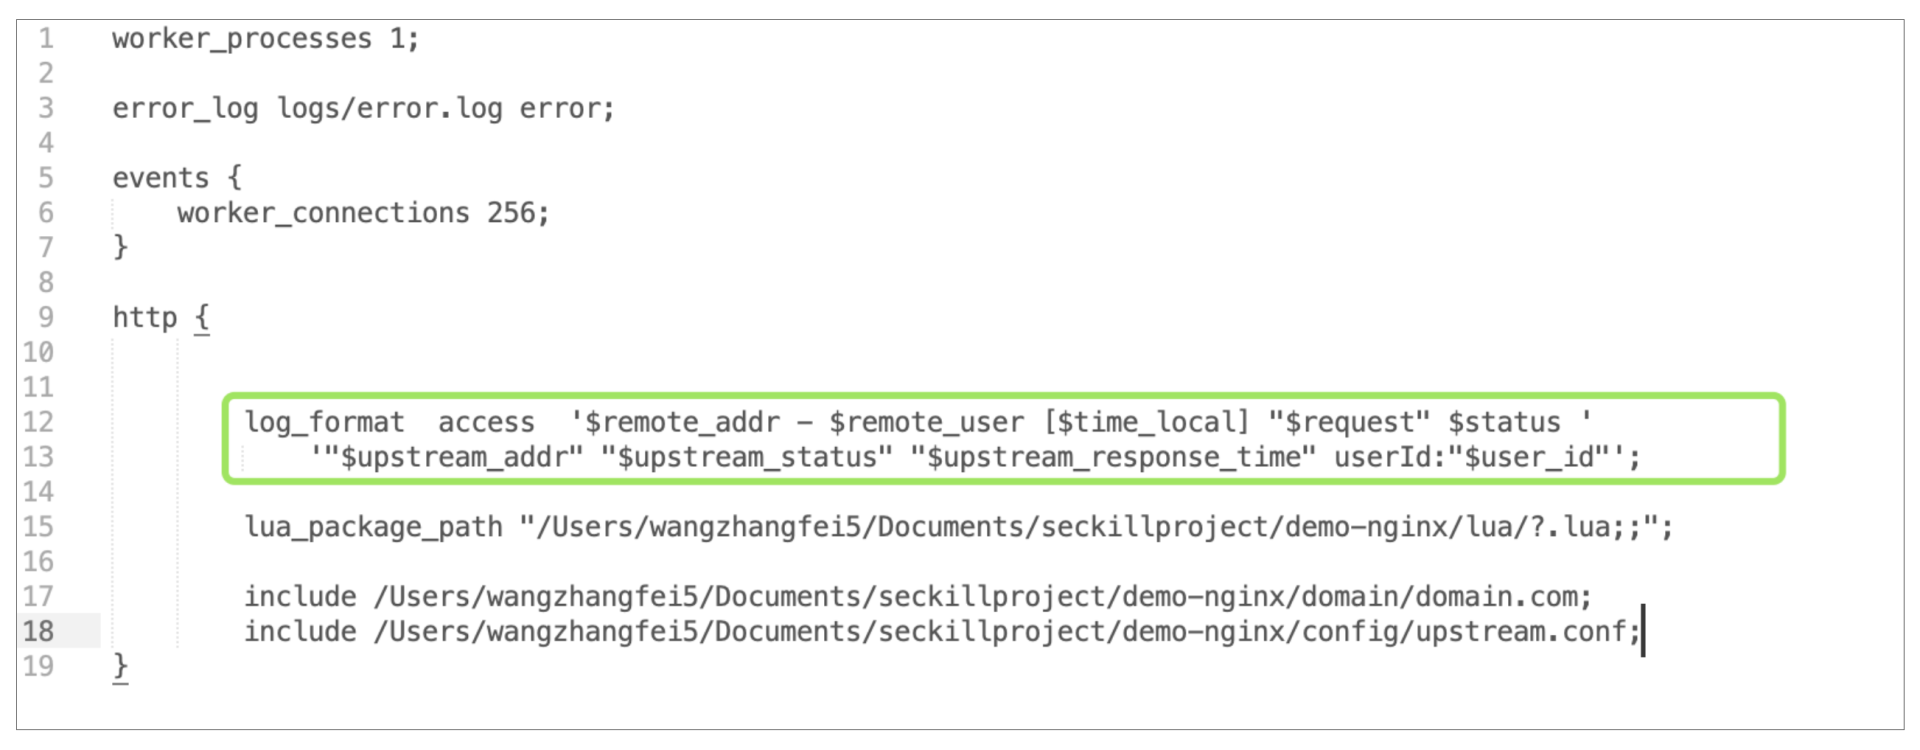Image resolution: width=1920 pixels, height=750 pixels.
Task: Click the error_log directive text
Action: 185,108
